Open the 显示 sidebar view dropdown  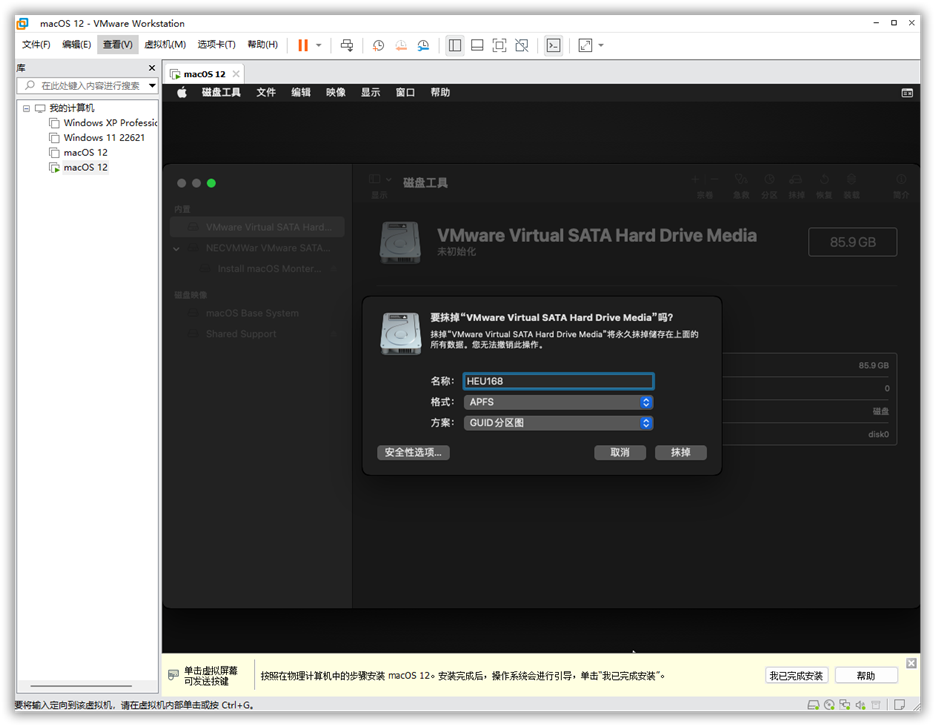point(379,179)
